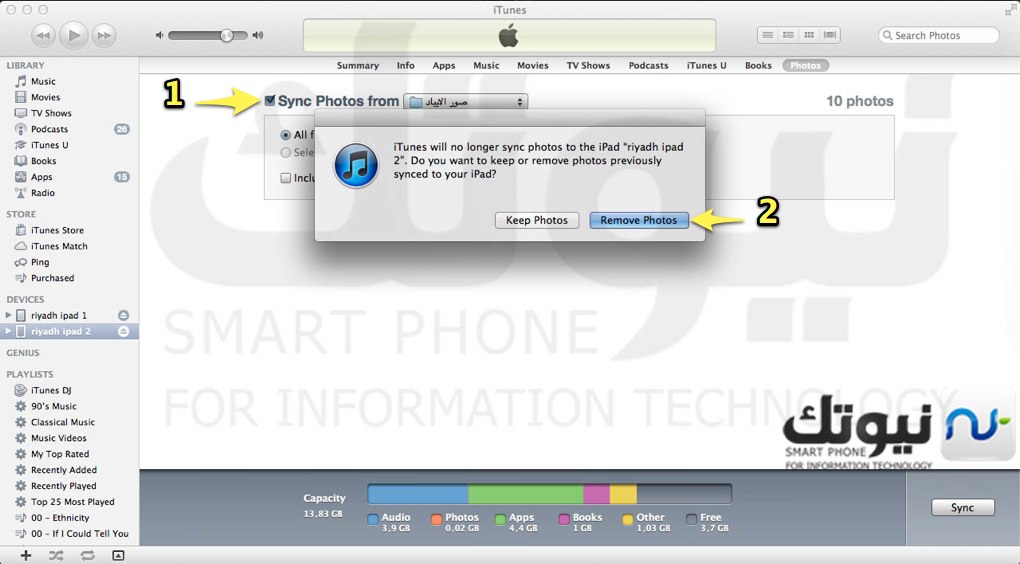
Task: Open the My Top Rated playlist
Action: click(60, 454)
